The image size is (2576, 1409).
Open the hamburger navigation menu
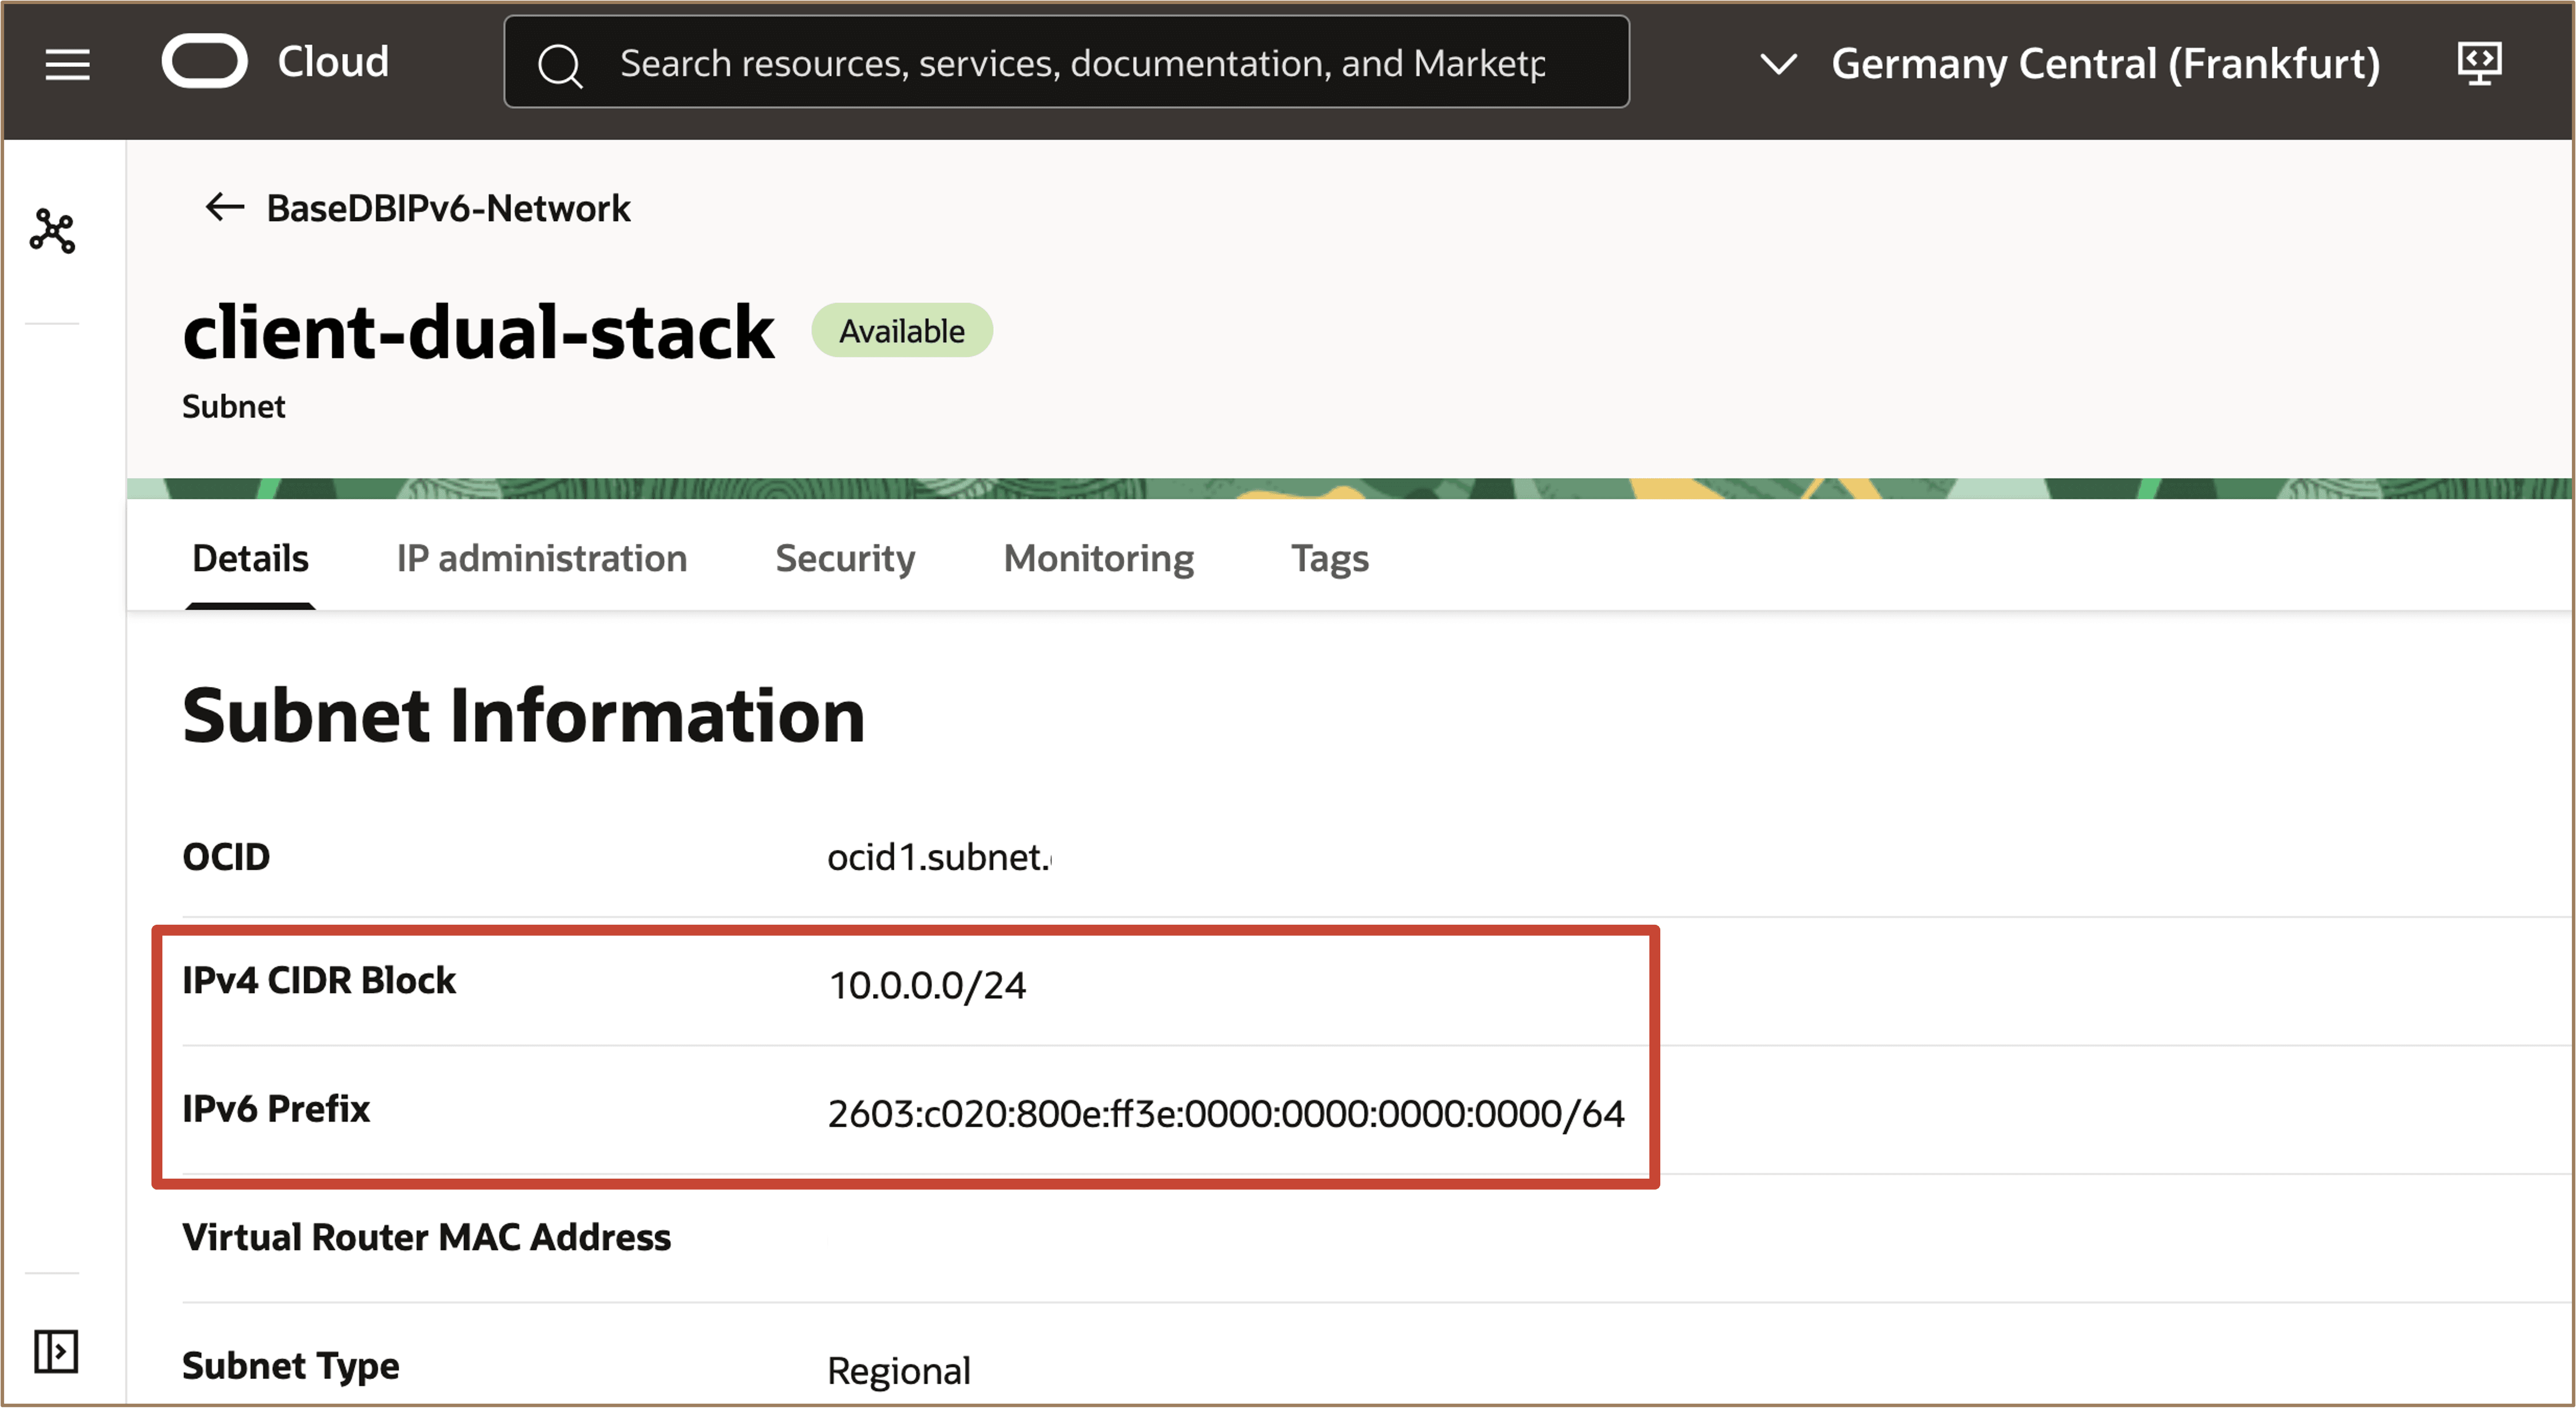pos(67,64)
